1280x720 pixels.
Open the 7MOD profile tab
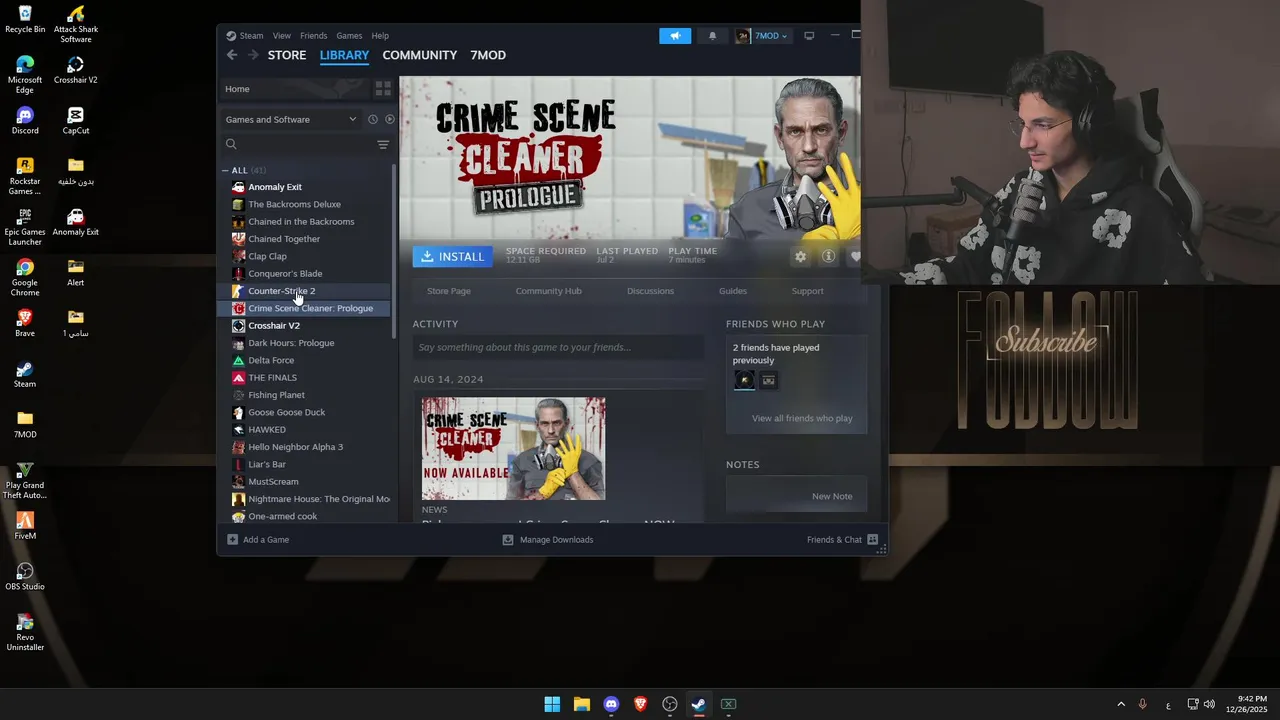point(488,55)
